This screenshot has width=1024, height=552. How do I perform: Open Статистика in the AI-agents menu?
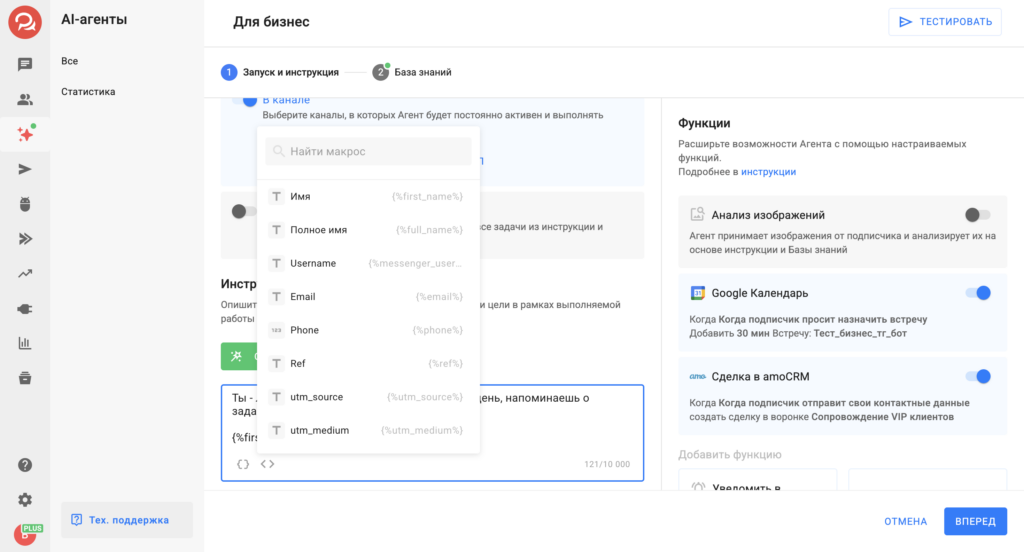pyautogui.click(x=88, y=92)
